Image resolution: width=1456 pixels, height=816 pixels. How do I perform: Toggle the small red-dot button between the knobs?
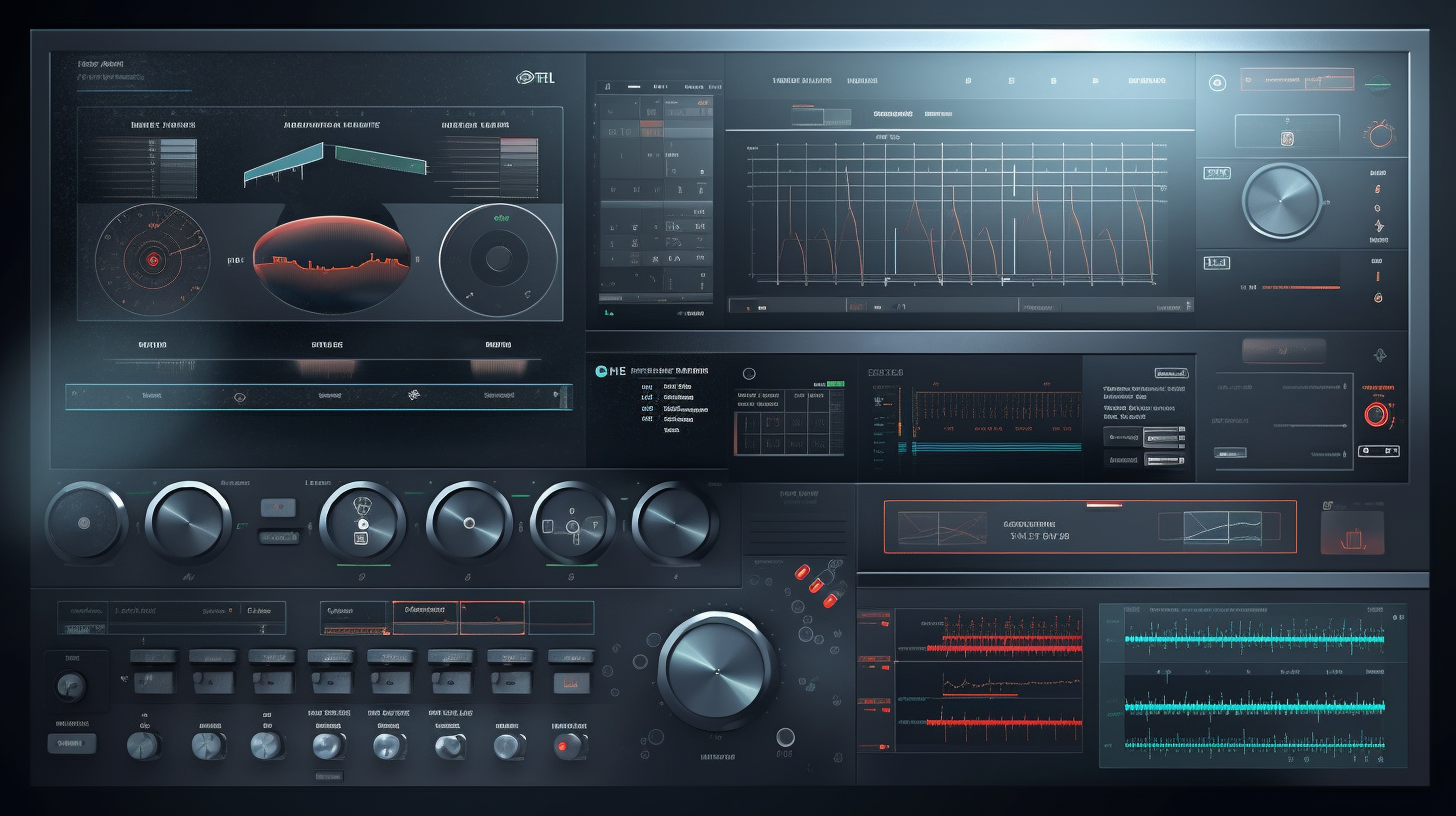pos(279,508)
